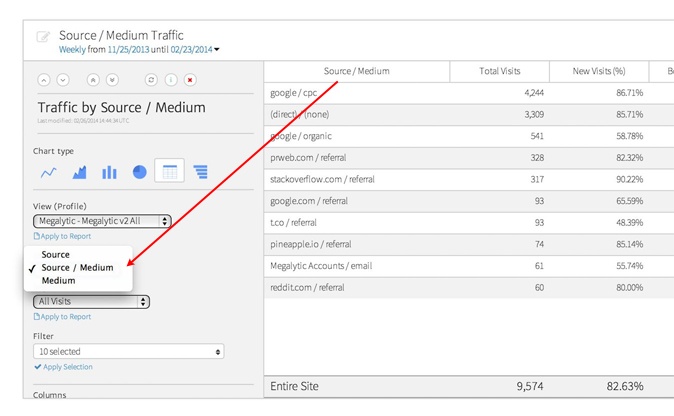
Task: Click the edit report title pencil icon
Action: coord(43,37)
